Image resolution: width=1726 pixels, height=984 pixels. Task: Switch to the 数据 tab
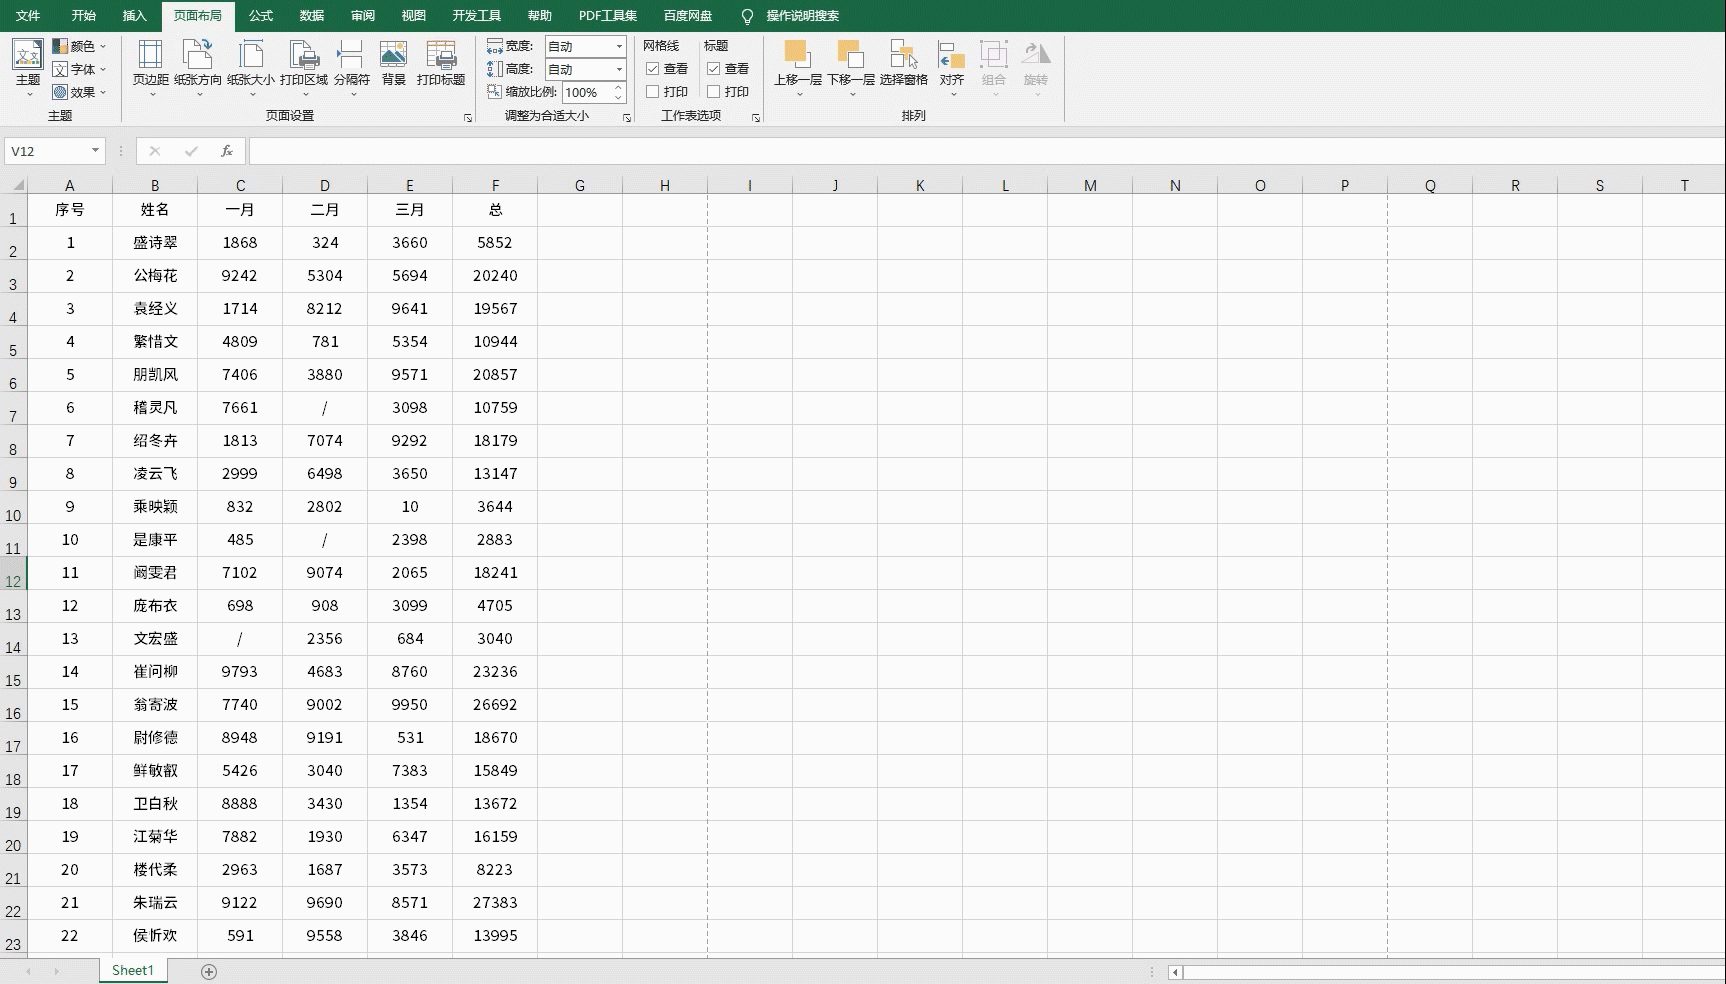(x=312, y=16)
